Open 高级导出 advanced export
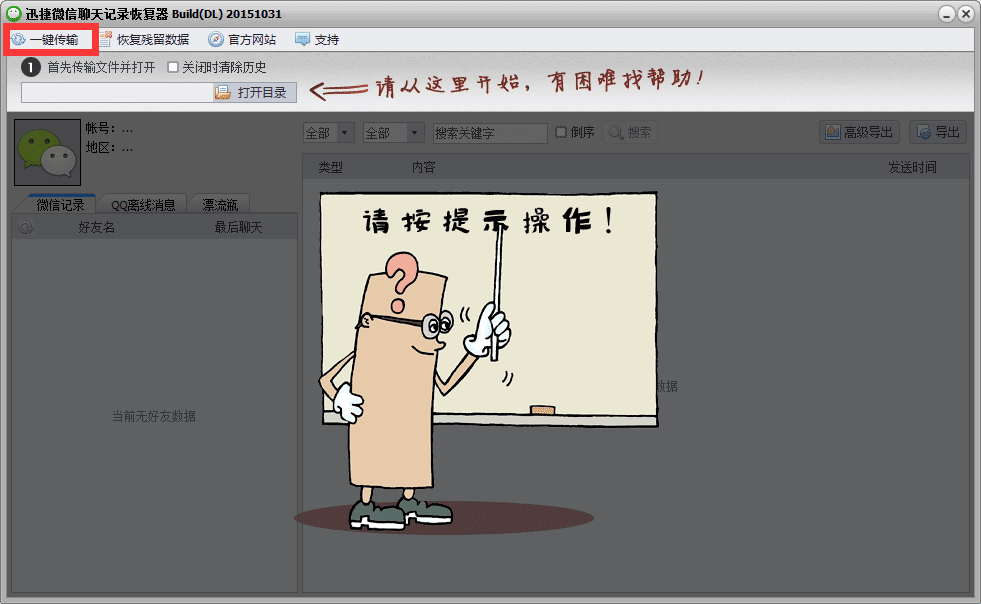981x604 pixels. point(858,131)
